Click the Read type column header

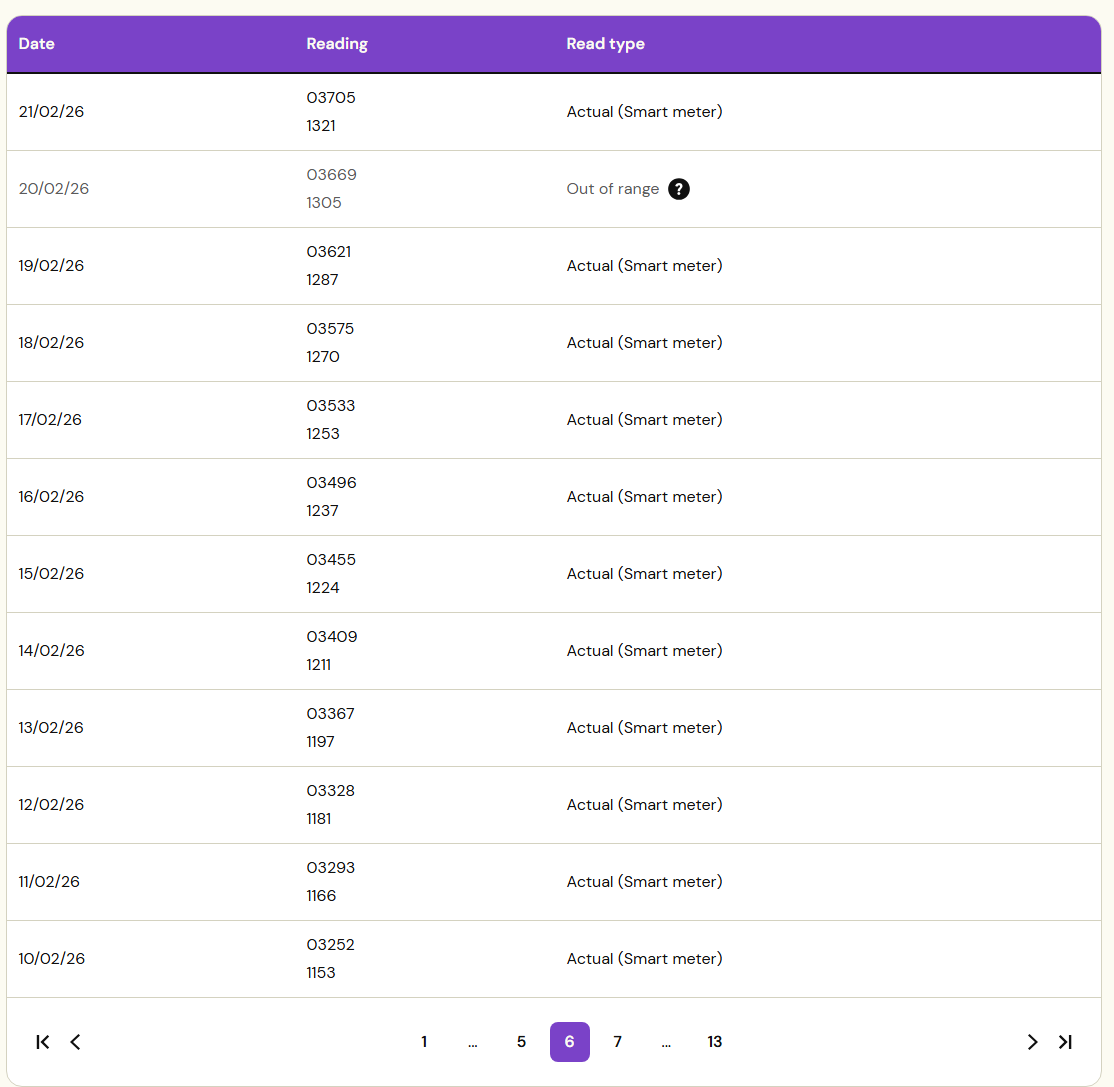tap(605, 44)
